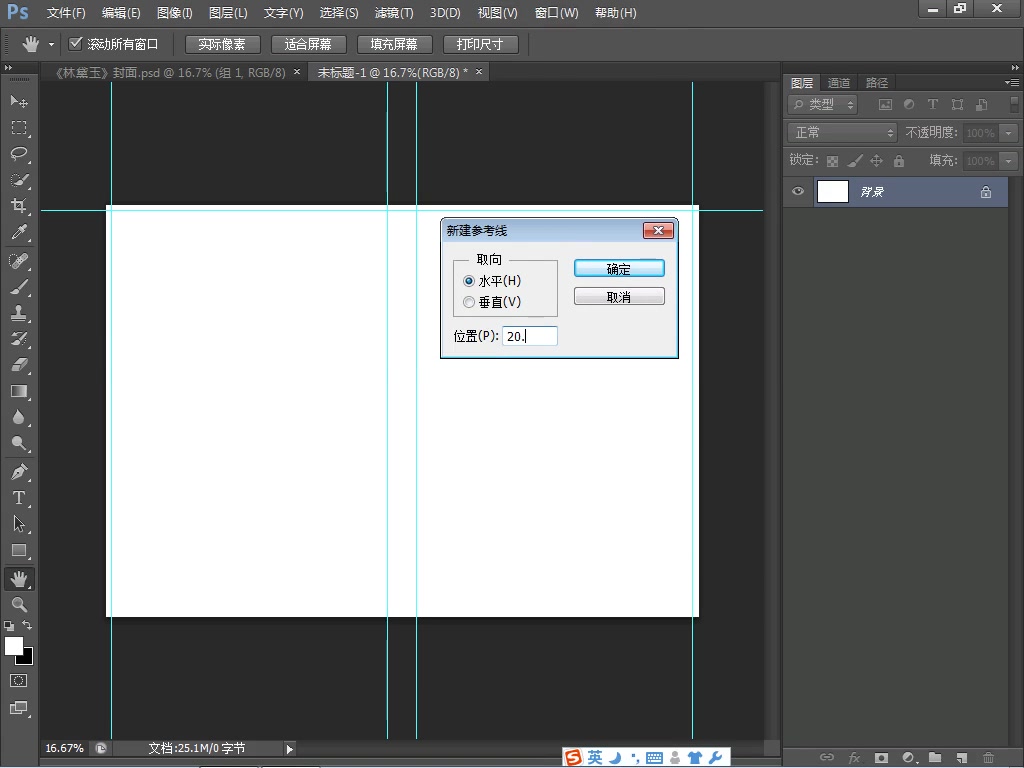Open the 滤镜 menu
This screenshot has height=768, width=1024.
coord(393,13)
